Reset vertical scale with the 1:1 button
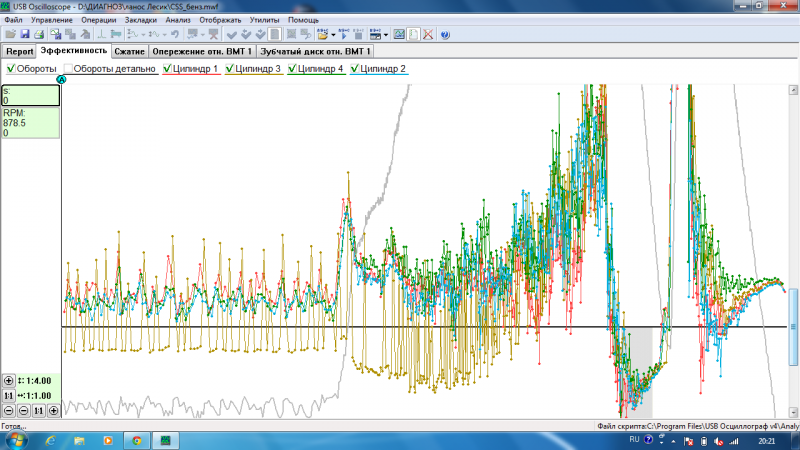 coord(9,396)
